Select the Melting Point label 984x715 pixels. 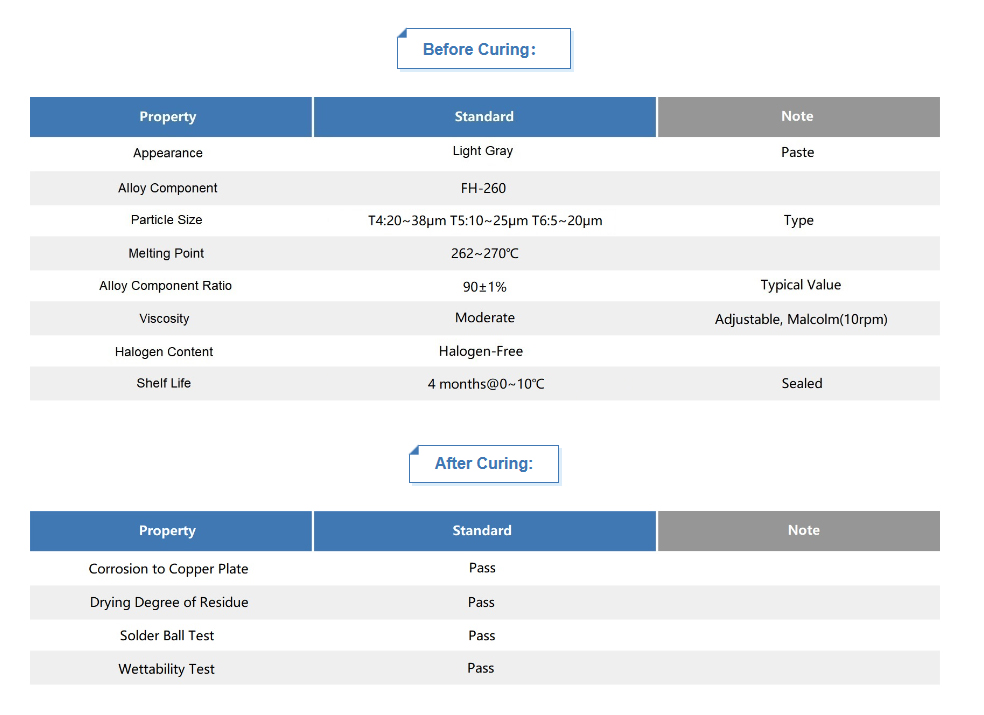[x=166, y=254]
